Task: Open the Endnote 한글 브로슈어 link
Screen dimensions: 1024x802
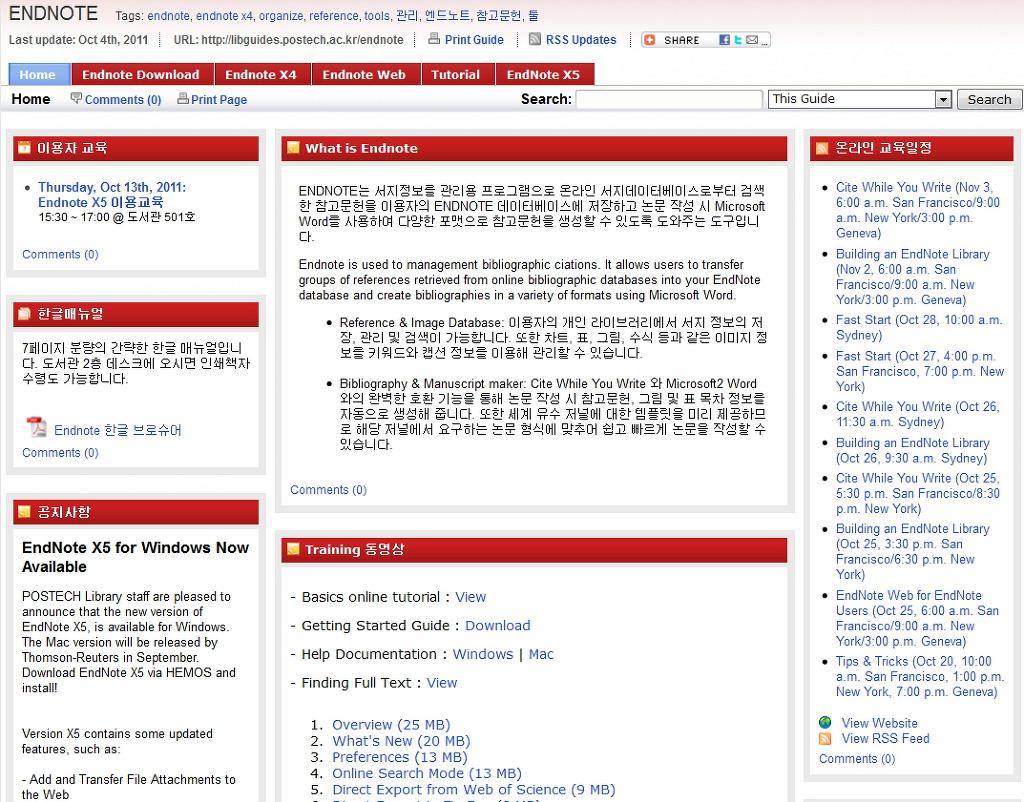Action: click(118, 430)
